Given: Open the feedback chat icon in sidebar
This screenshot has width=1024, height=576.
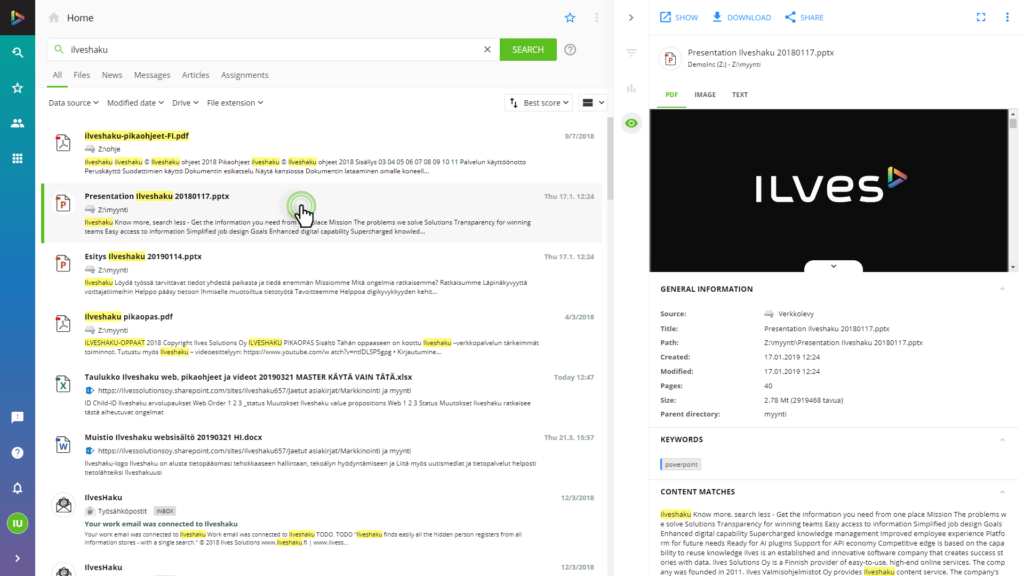Looking at the screenshot, I should point(18,417).
